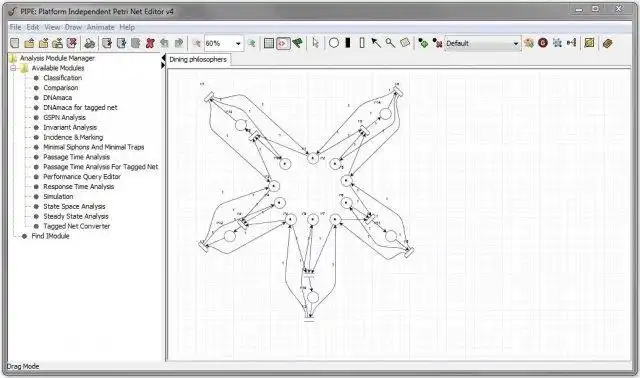640x378 pixels.
Task: Select the Simulation module
Action: click(58, 196)
